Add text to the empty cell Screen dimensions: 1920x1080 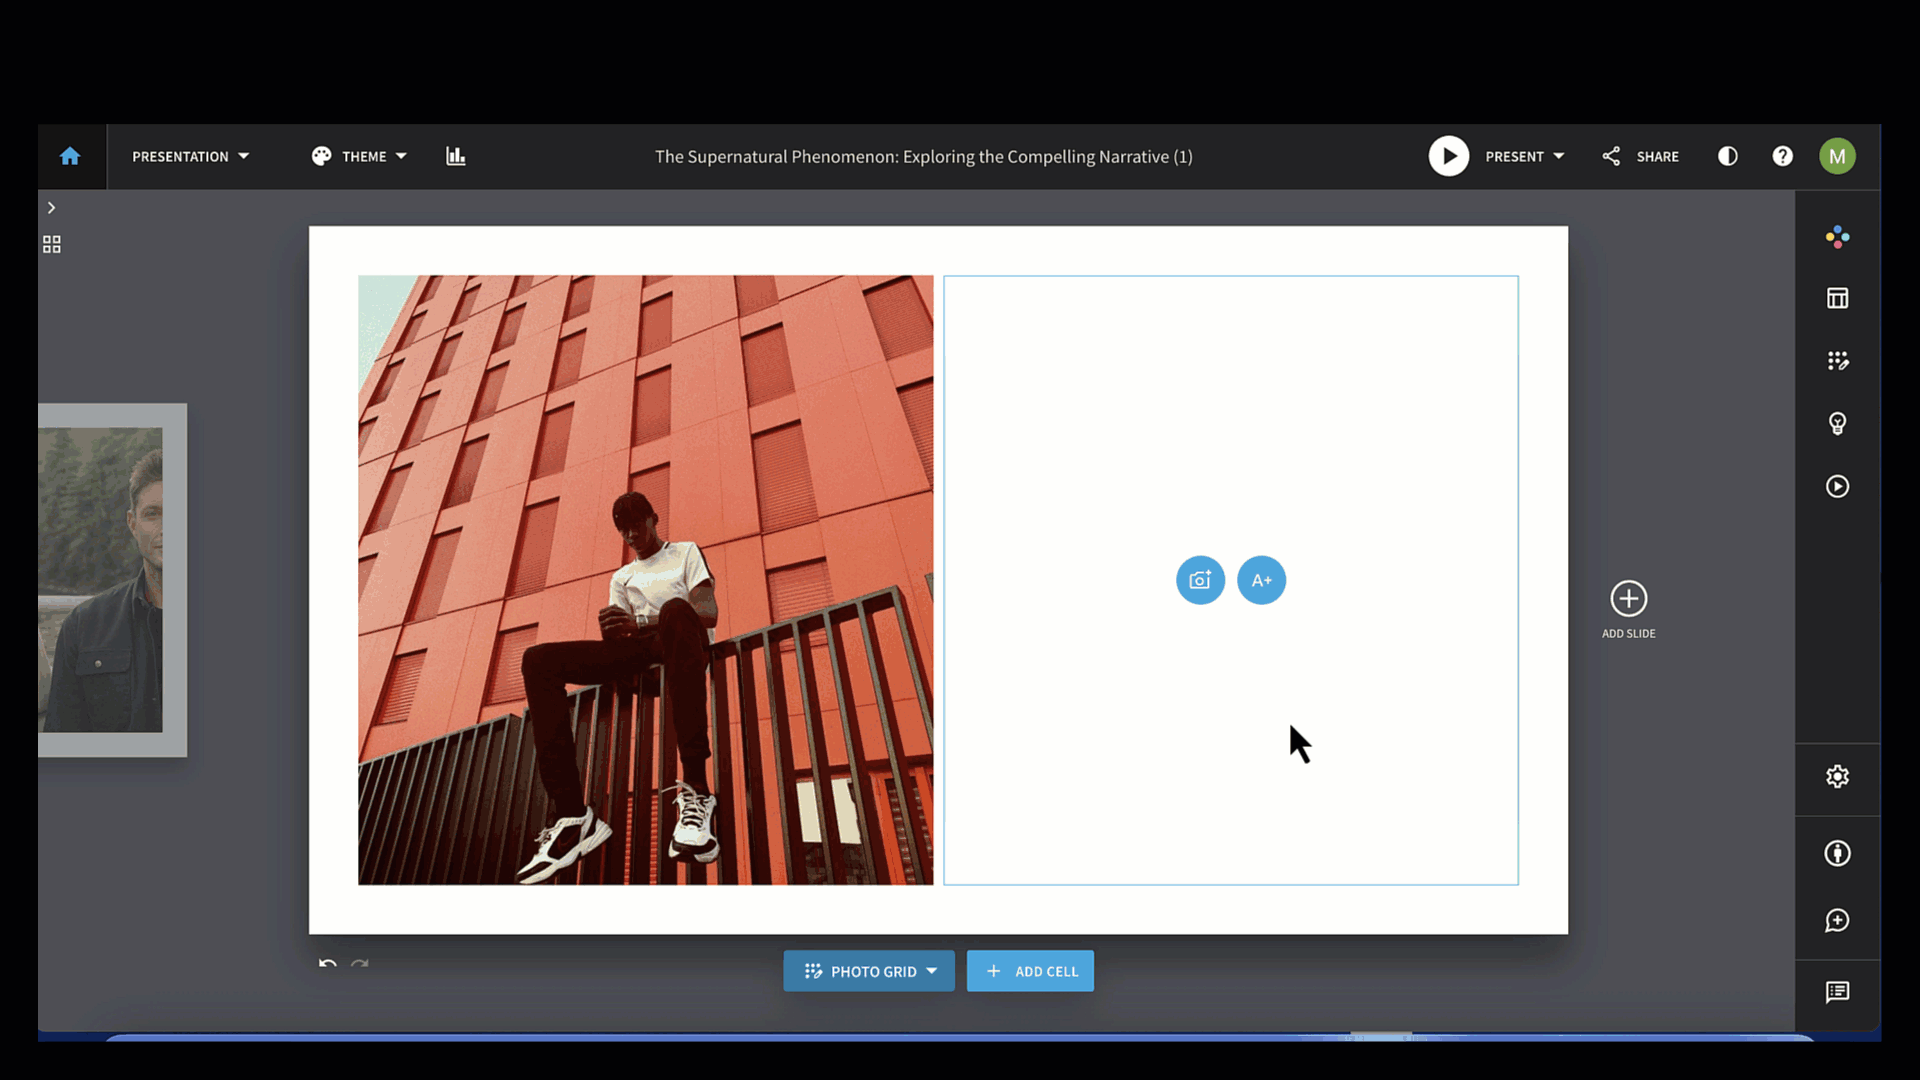coord(1261,580)
